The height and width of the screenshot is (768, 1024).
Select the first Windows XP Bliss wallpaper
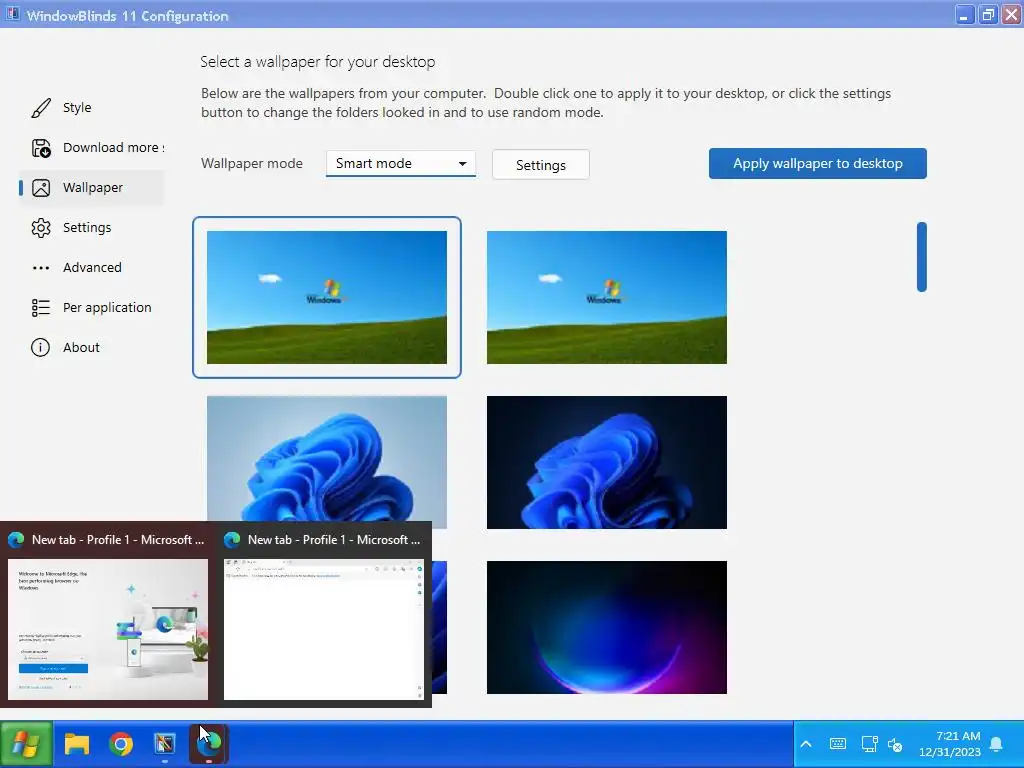[327, 297]
